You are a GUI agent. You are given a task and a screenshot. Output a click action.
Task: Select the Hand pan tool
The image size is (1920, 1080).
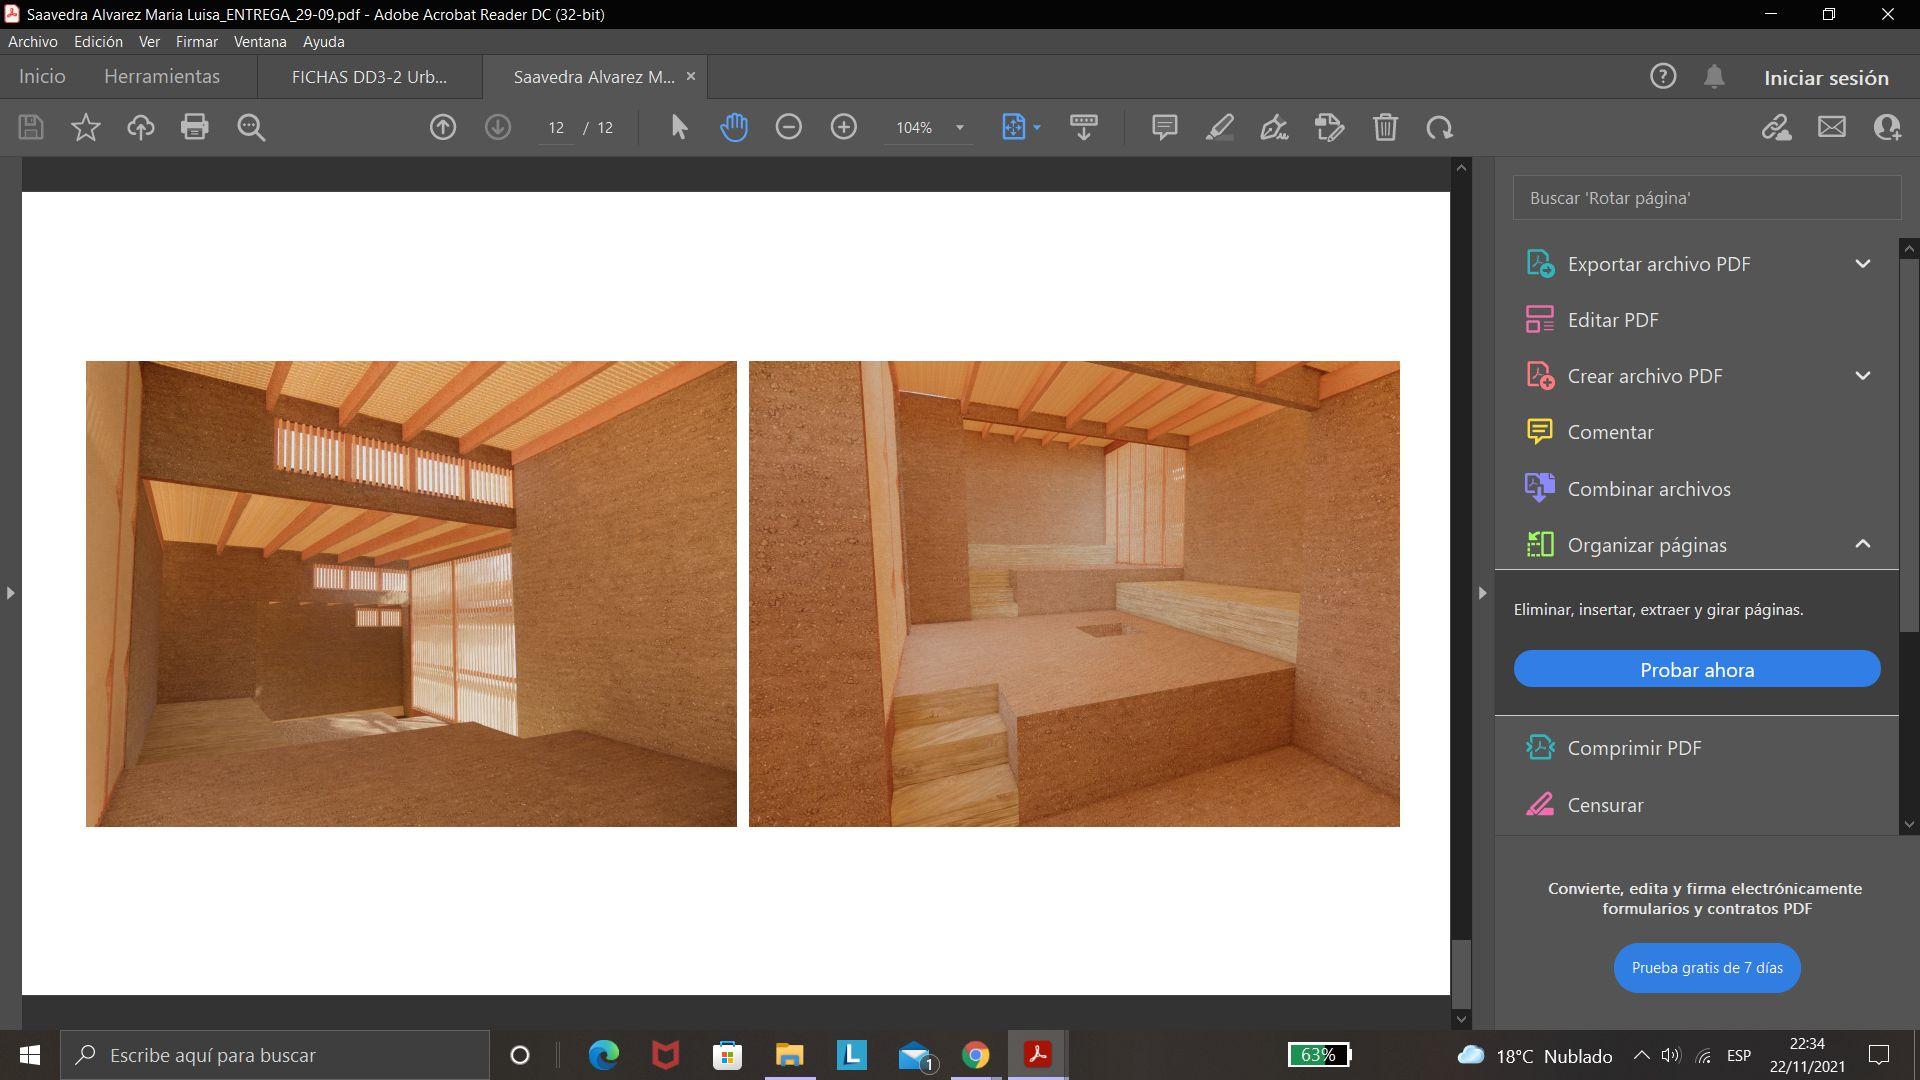coord(733,127)
